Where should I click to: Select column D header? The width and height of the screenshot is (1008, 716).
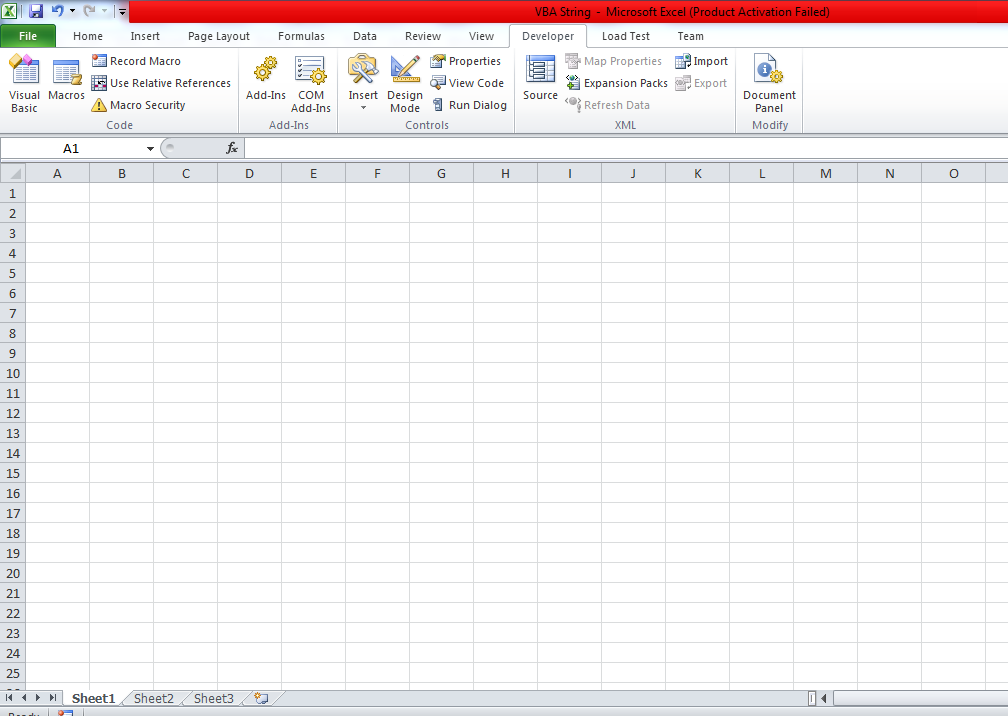[249, 174]
